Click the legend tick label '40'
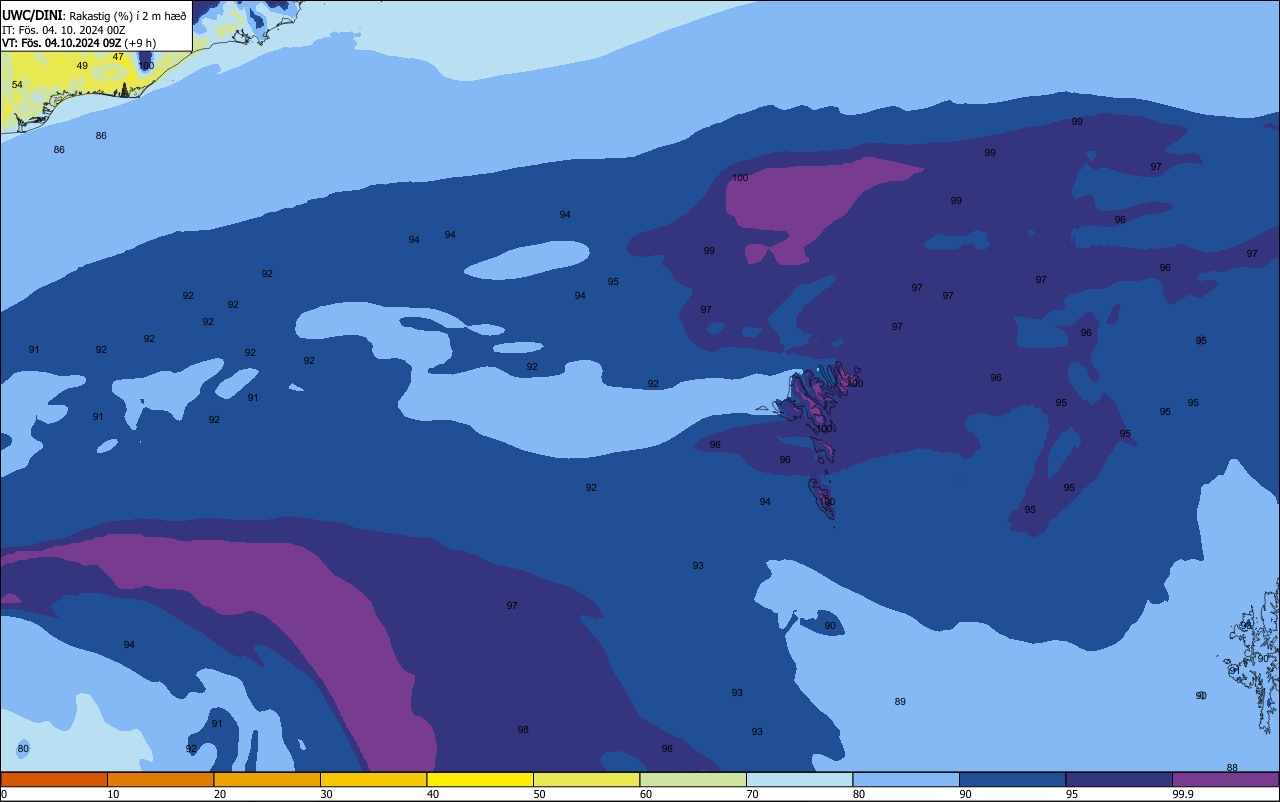This screenshot has height=802, width=1280. coord(433,794)
